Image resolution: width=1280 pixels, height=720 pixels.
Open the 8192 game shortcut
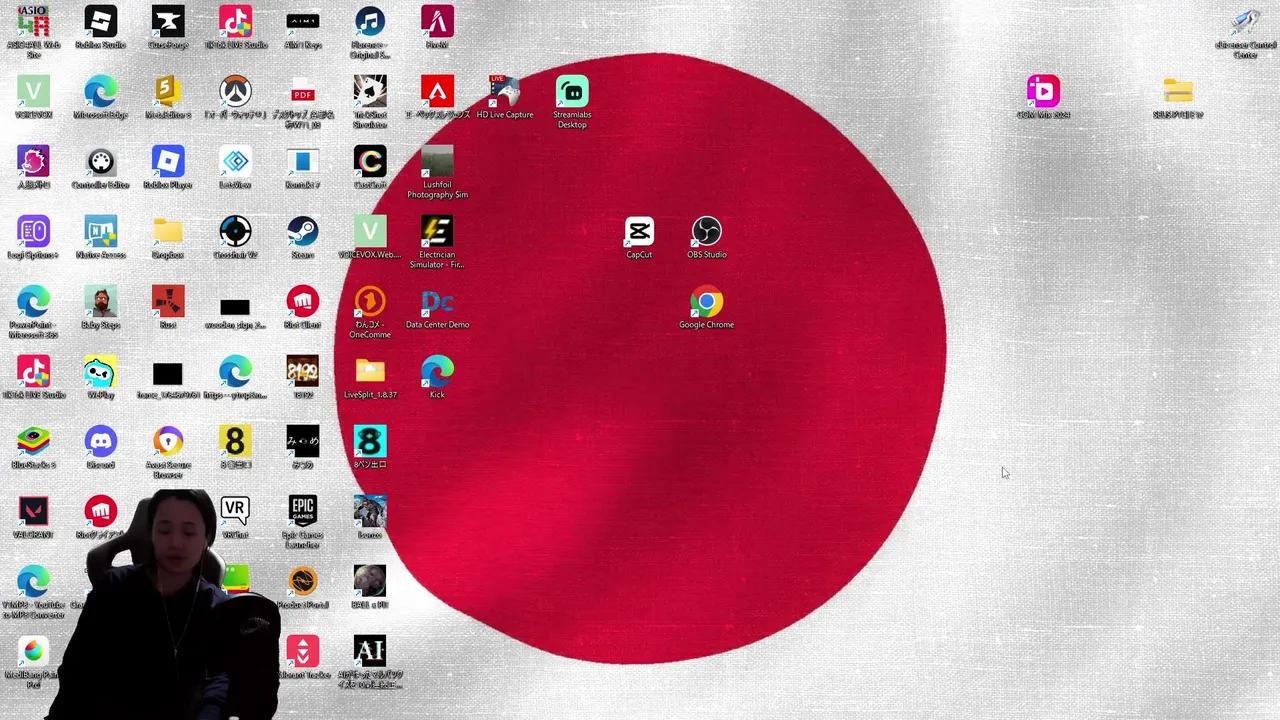pos(303,372)
